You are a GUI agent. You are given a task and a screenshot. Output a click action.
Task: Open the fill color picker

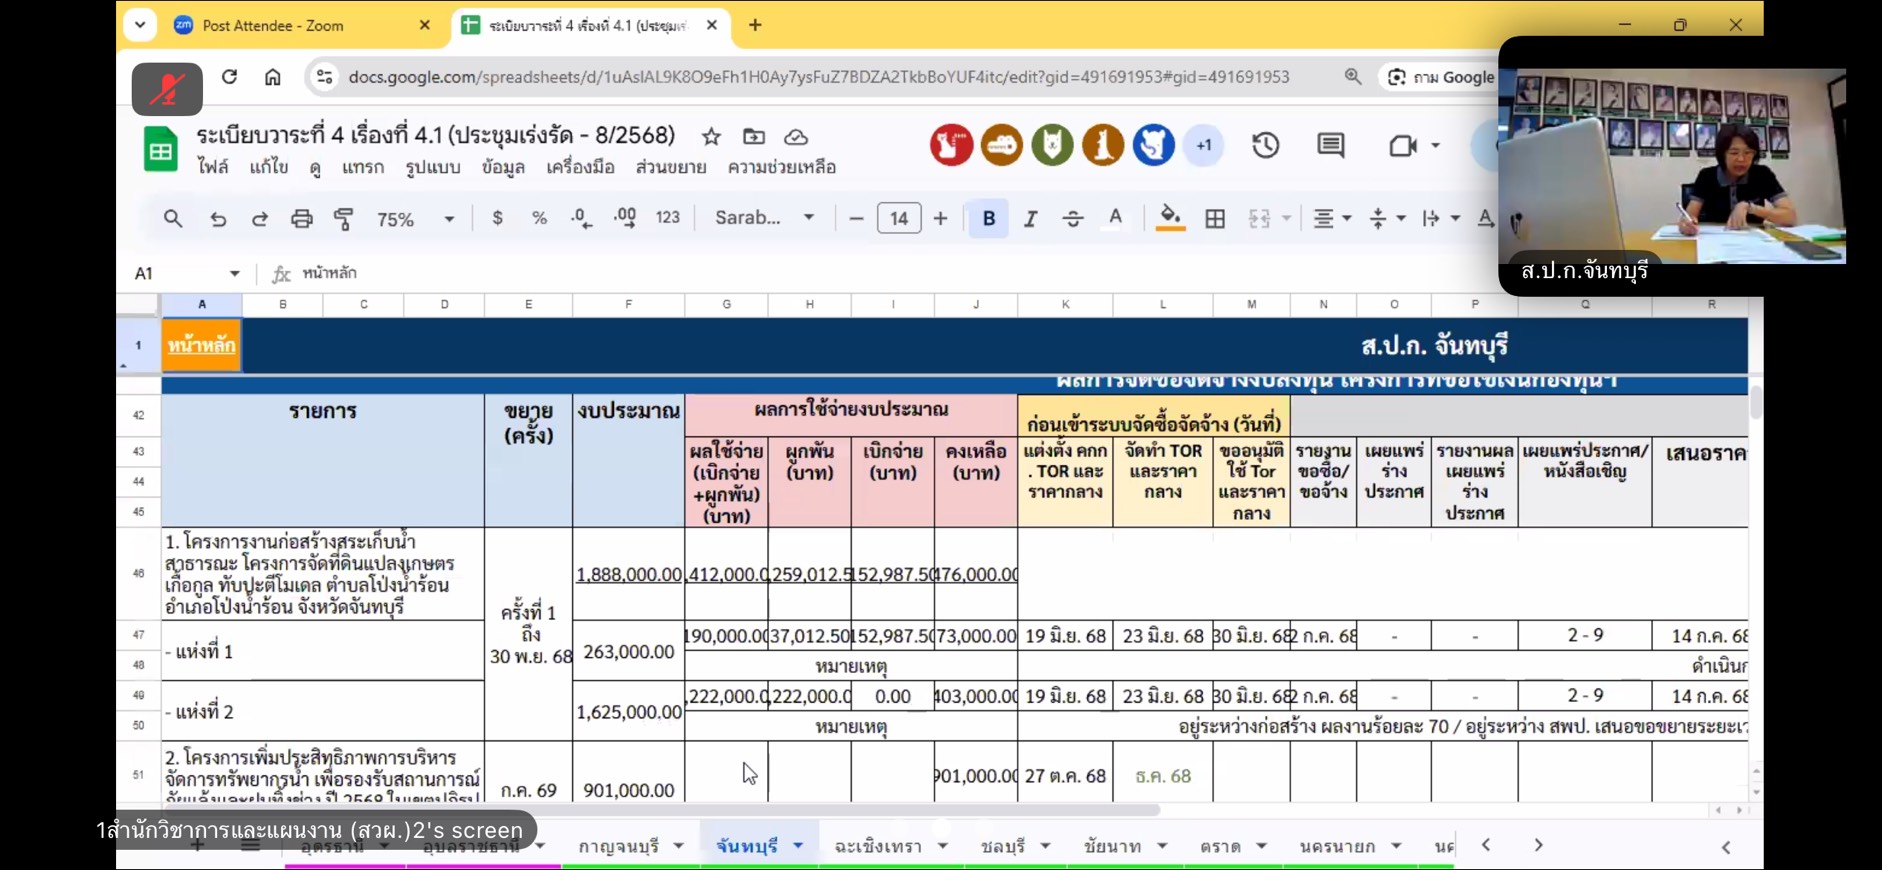click(x=1169, y=218)
